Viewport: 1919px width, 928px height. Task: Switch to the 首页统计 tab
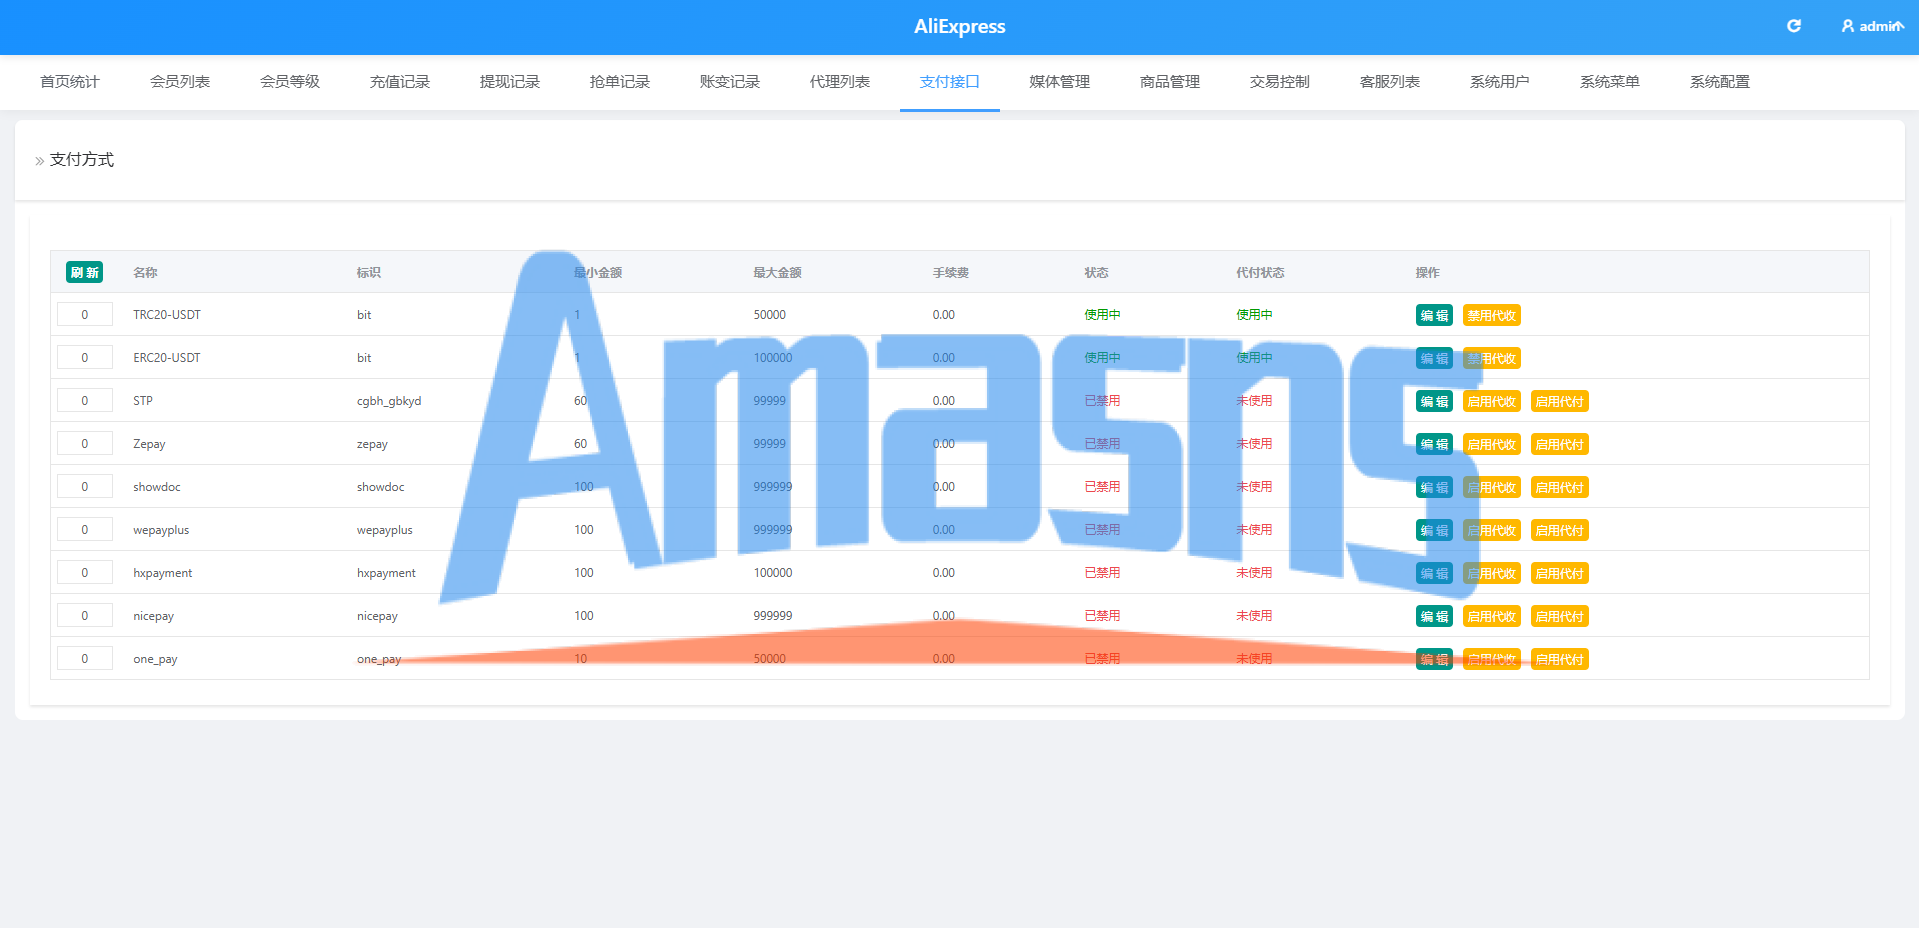[70, 82]
